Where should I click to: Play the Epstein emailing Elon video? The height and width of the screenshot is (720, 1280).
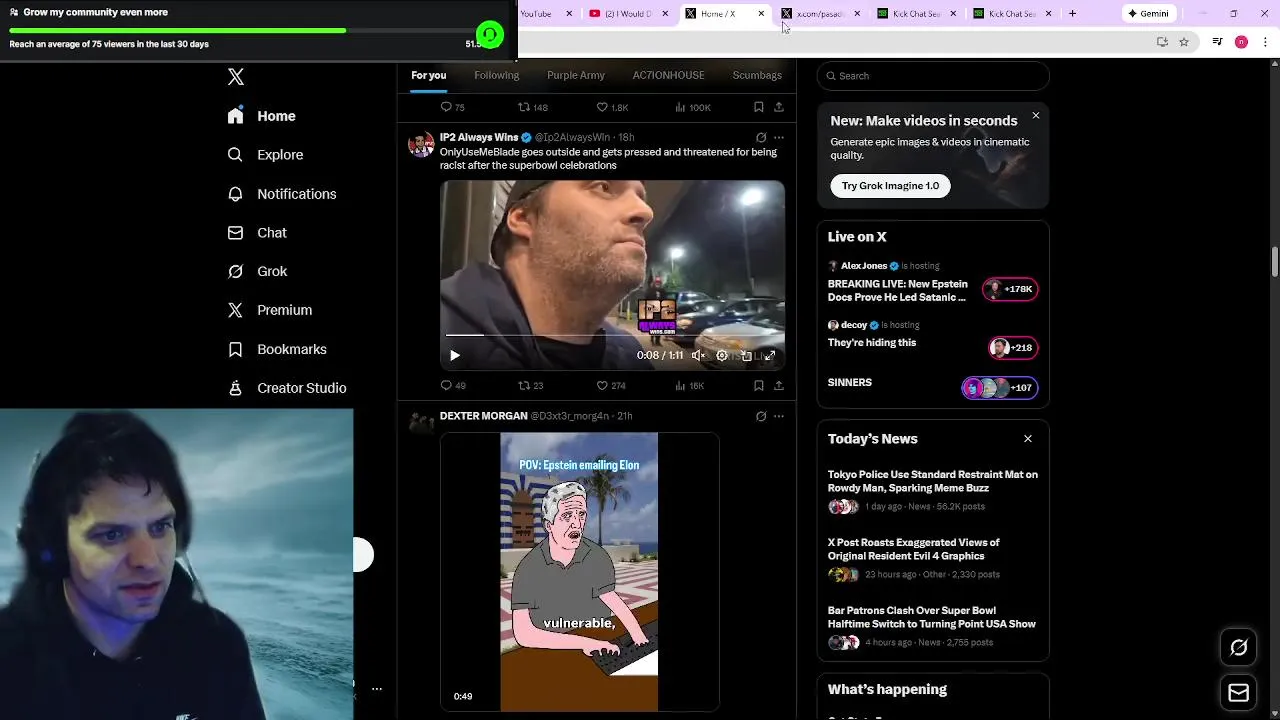[x=579, y=572]
